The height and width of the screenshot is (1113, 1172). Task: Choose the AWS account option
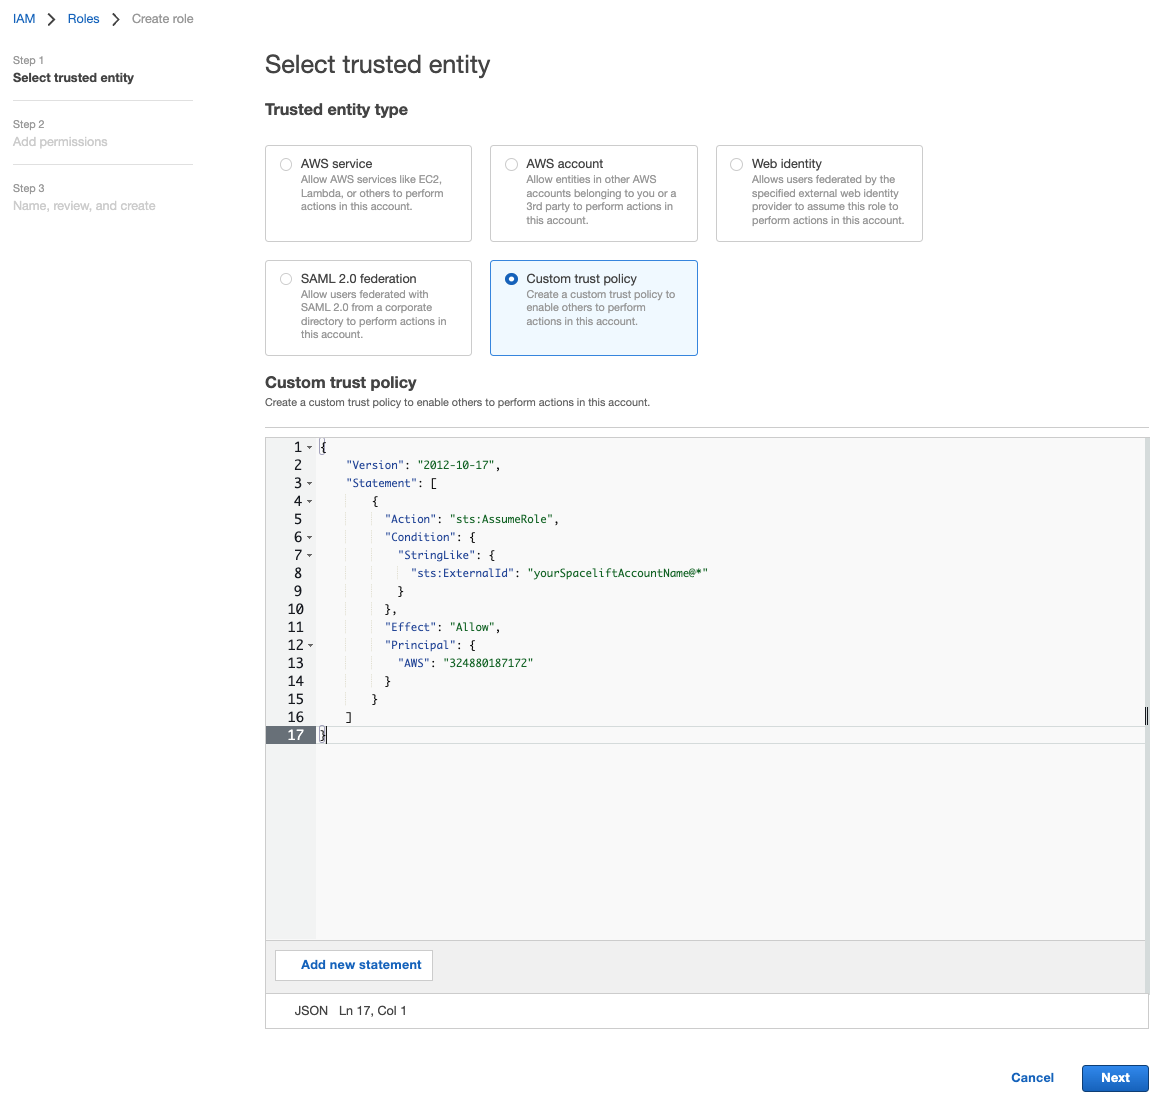[511, 163]
